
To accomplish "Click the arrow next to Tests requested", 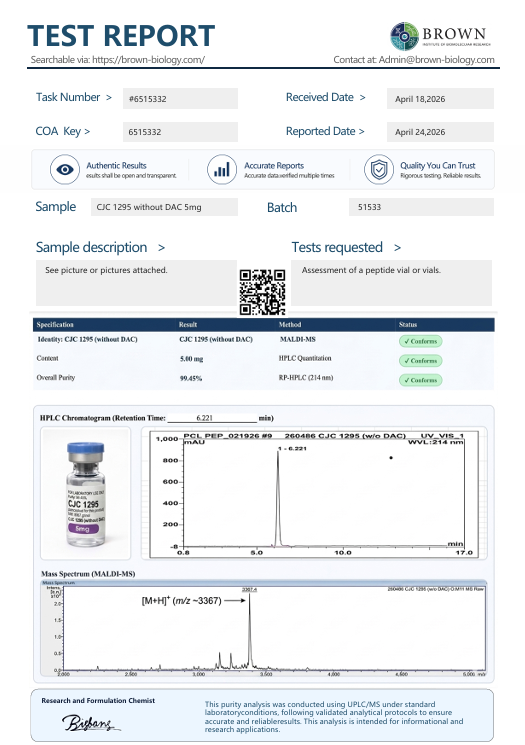I will [x=397, y=248].
